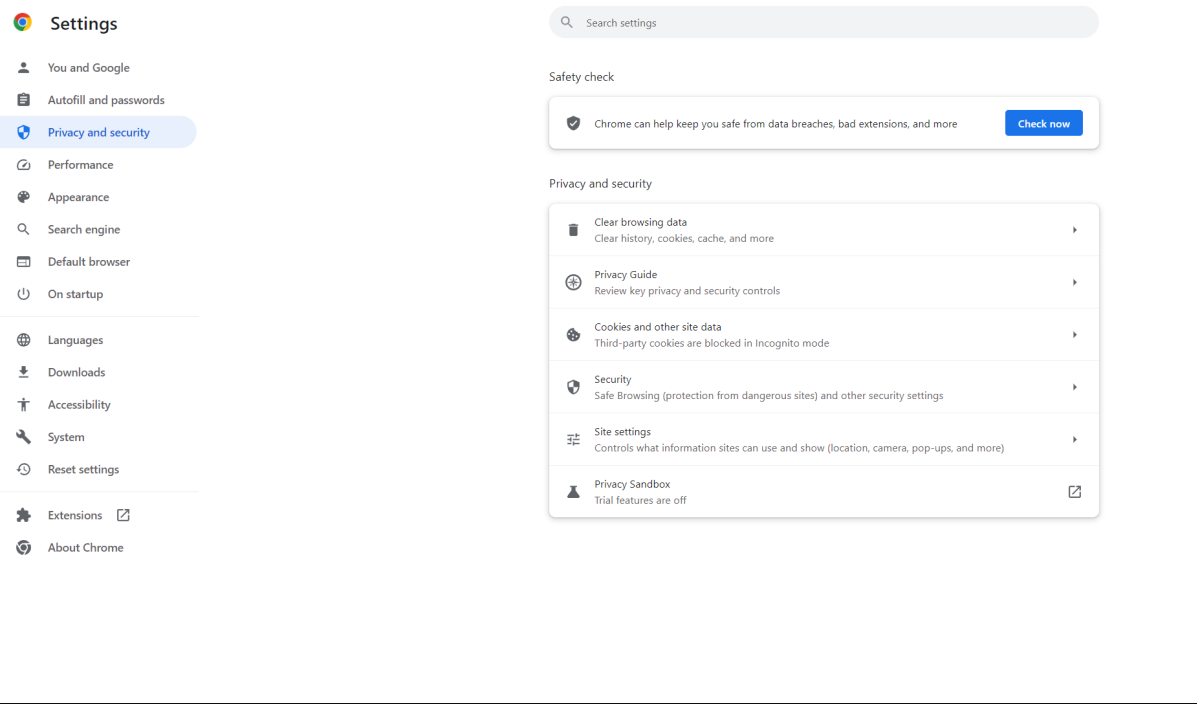The image size is (1197, 704).
Task: Click the wrench icon for System
Action: tap(24, 437)
